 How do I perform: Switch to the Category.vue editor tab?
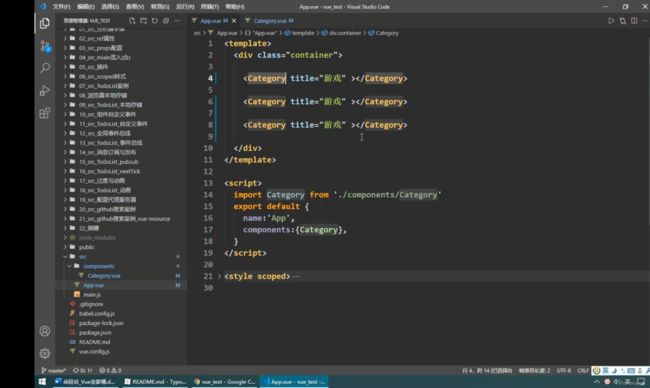(x=269, y=21)
